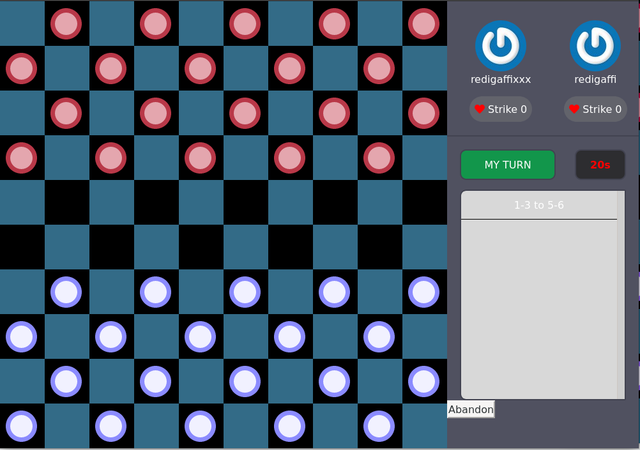This screenshot has width=640, height=450.
Task: Click the 20s countdown timer
Action: click(x=600, y=165)
